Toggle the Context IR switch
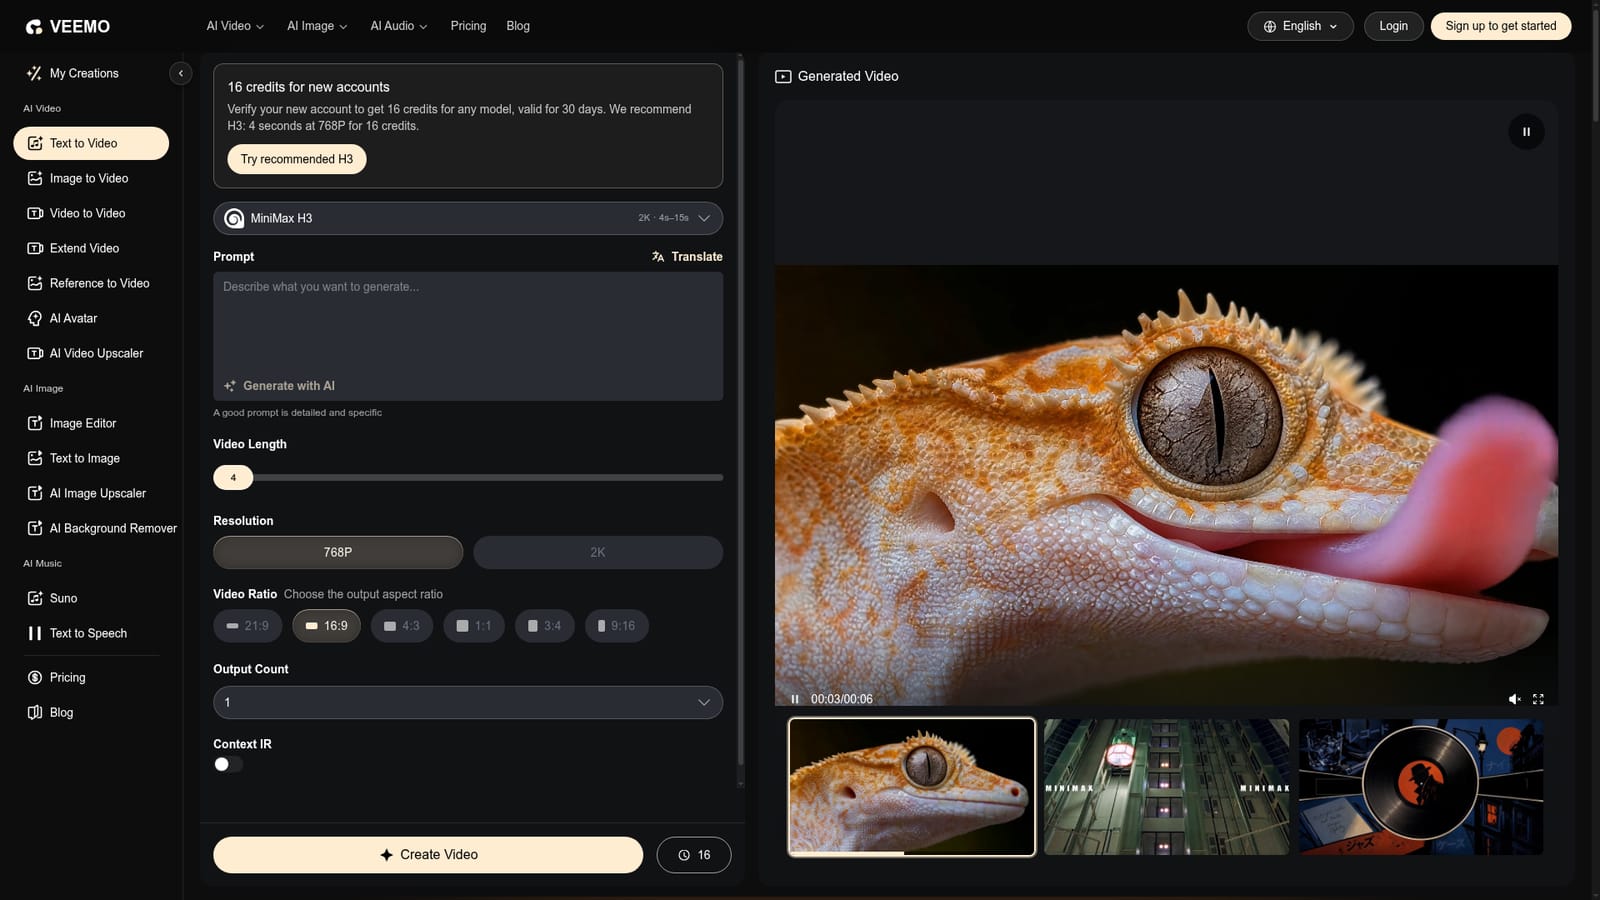This screenshot has height=900, width=1600. click(228, 764)
